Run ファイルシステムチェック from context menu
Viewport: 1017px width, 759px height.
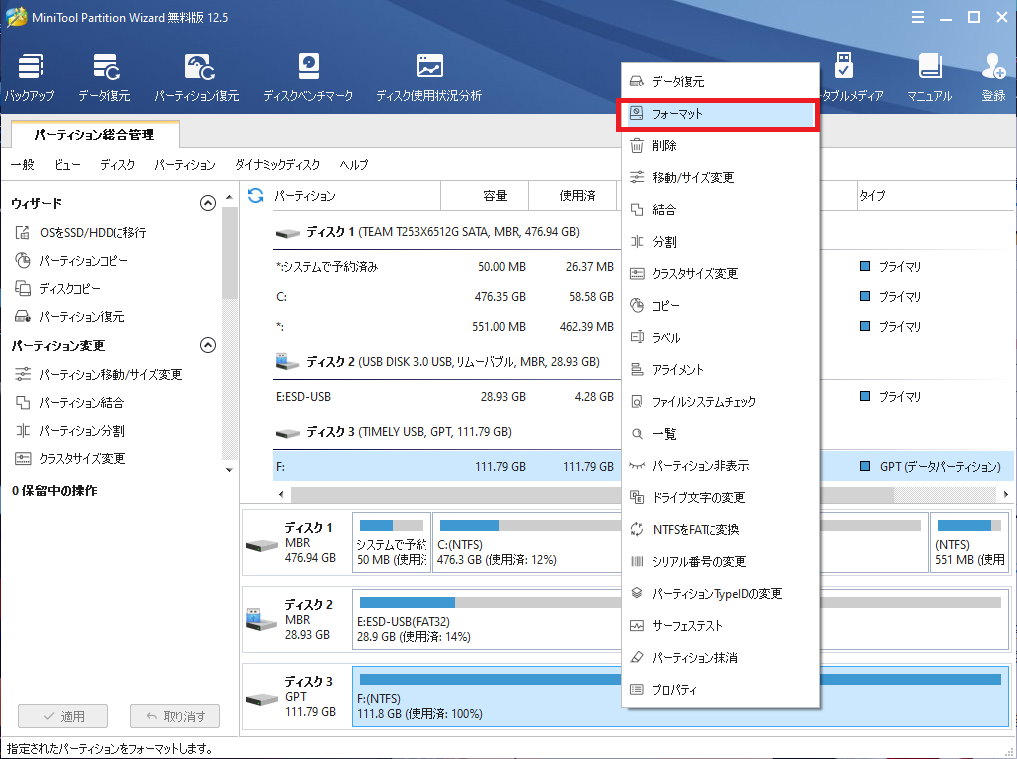pyautogui.click(x=720, y=402)
